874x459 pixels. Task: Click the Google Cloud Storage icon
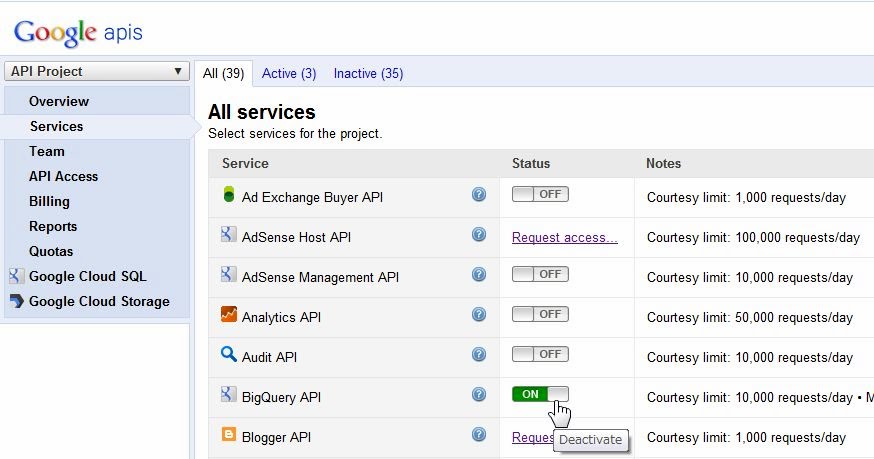(x=16, y=301)
